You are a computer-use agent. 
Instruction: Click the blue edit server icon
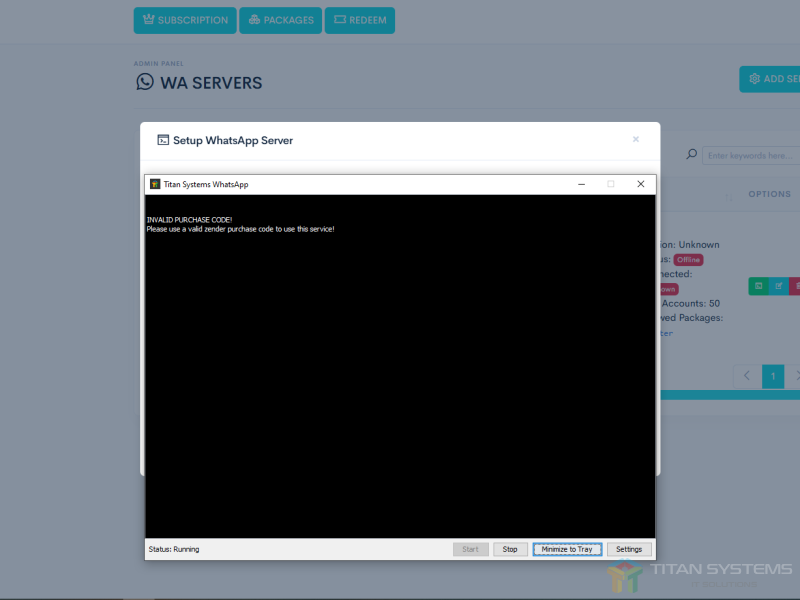[x=779, y=286]
